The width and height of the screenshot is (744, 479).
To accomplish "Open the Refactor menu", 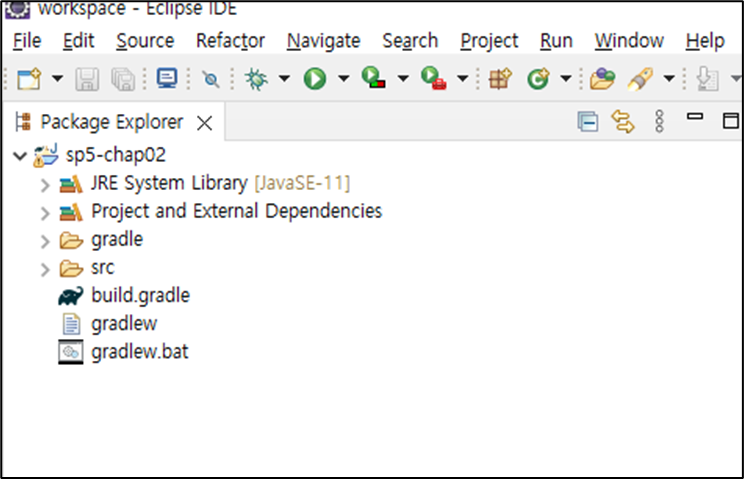I will tap(230, 41).
